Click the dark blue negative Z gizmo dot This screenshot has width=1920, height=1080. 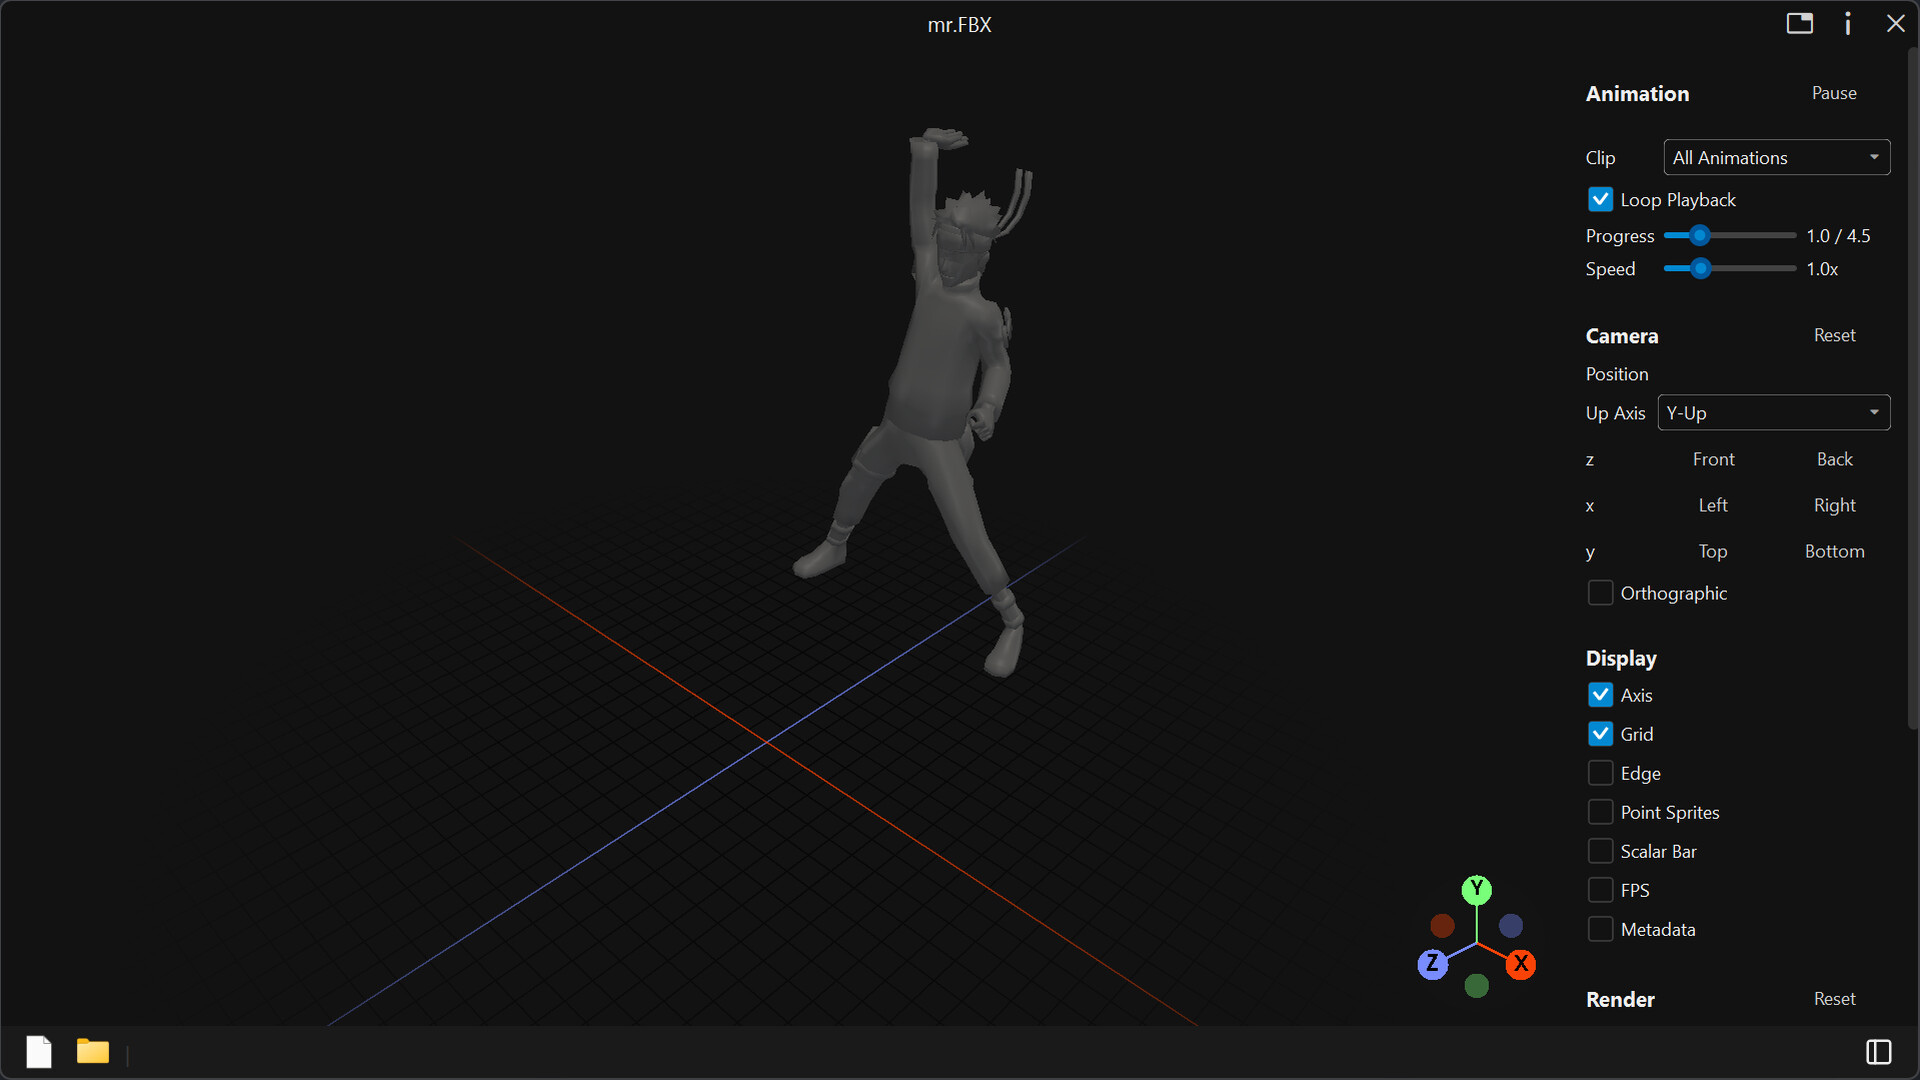point(1511,926)
